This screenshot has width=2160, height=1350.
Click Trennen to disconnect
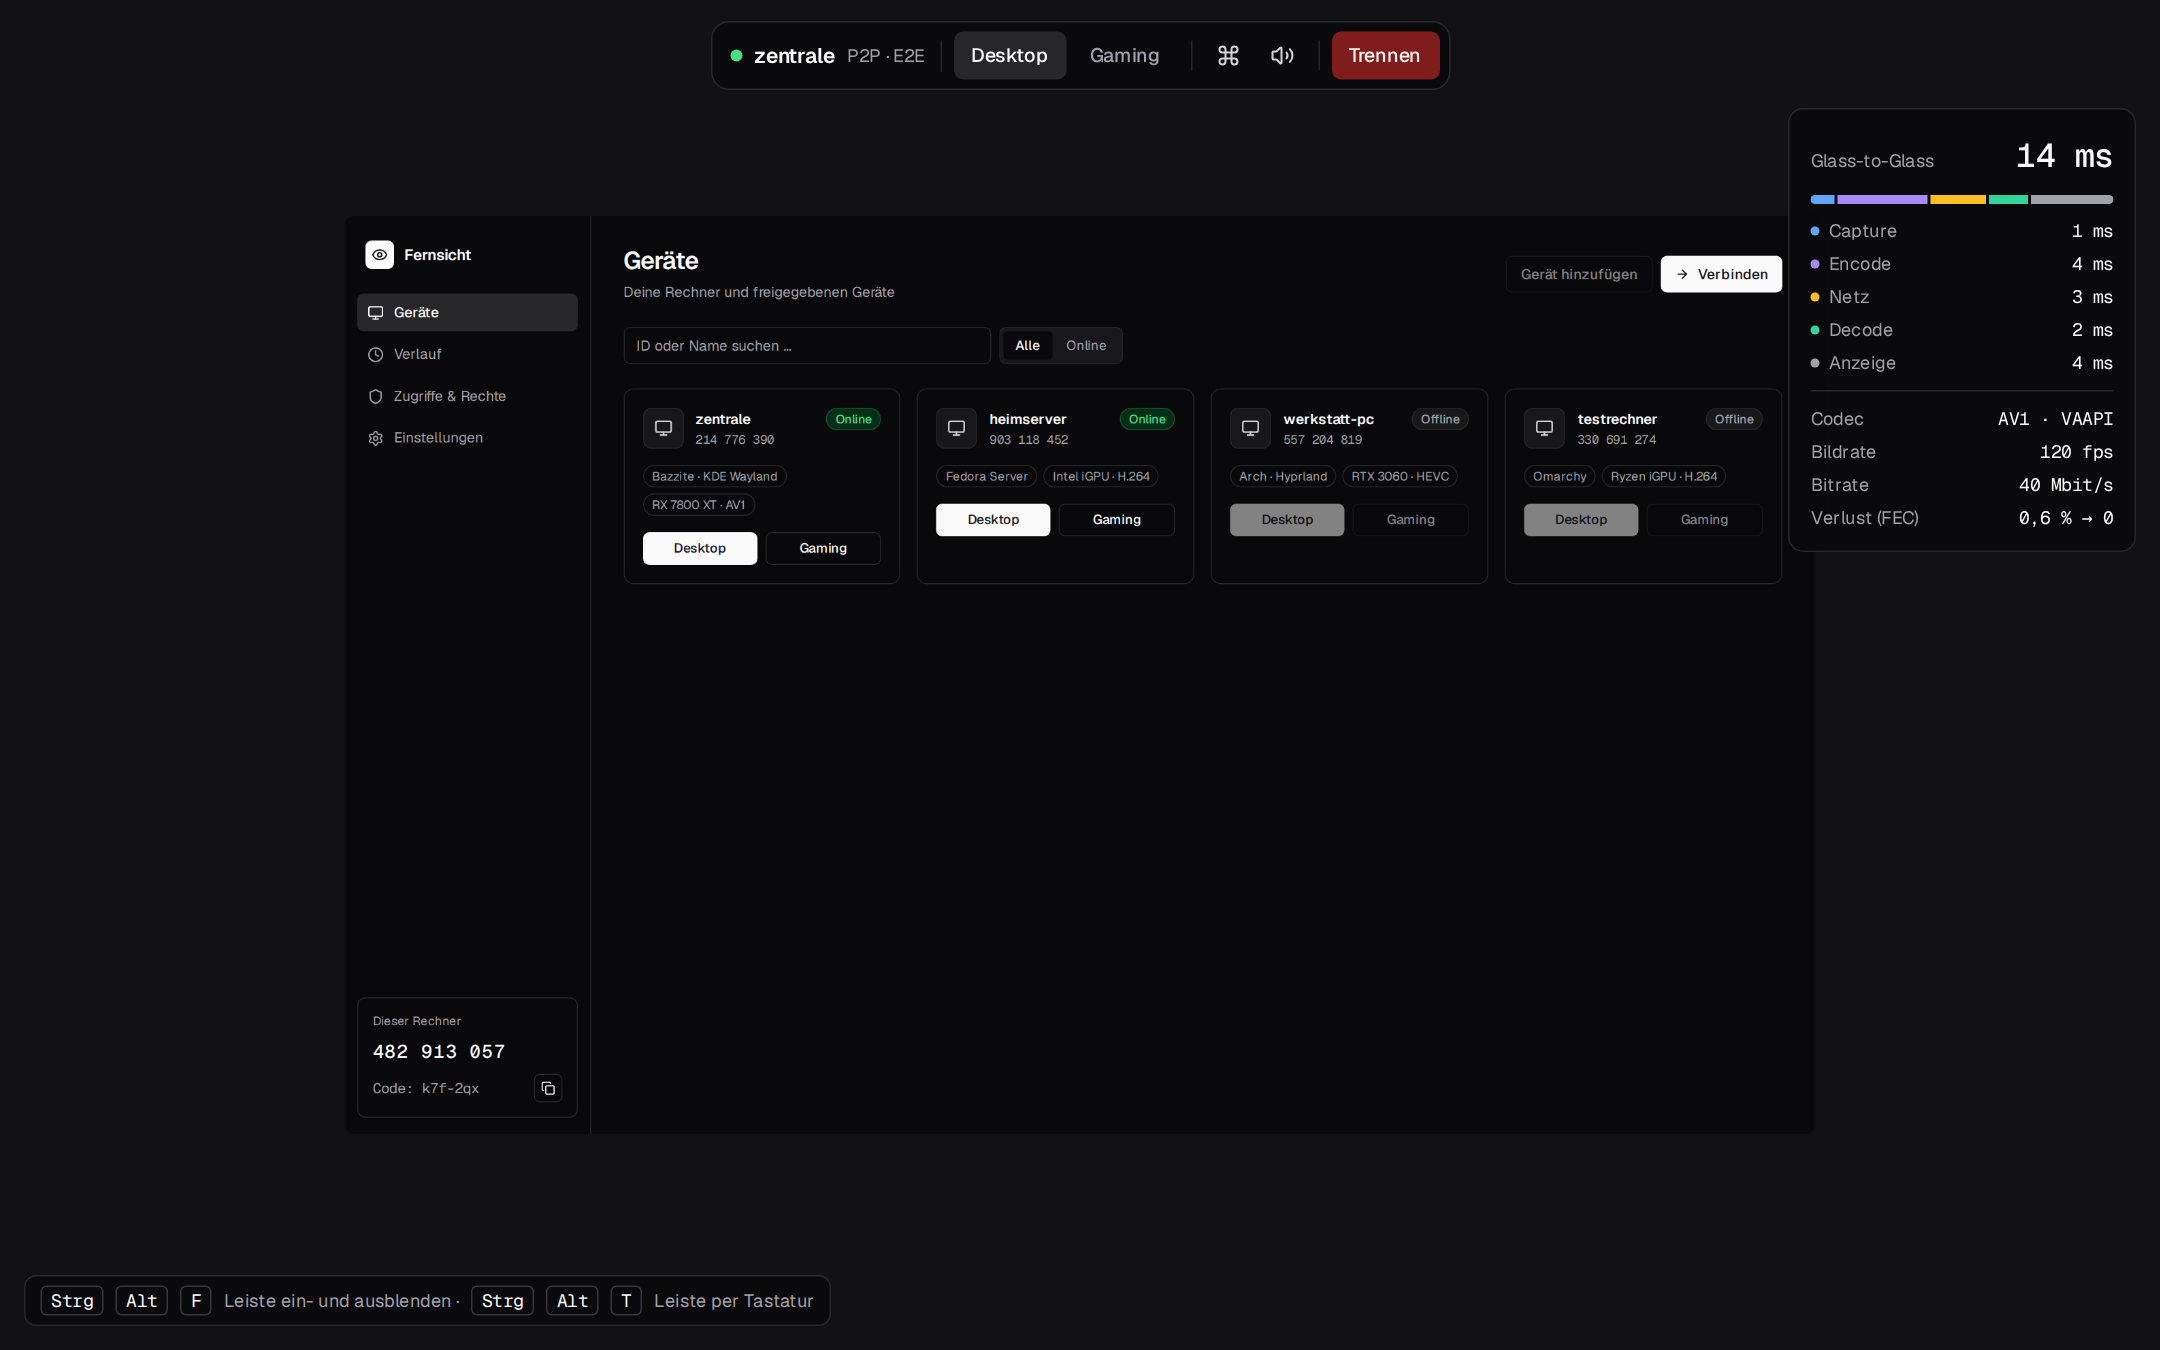[x=1385, y=56]
